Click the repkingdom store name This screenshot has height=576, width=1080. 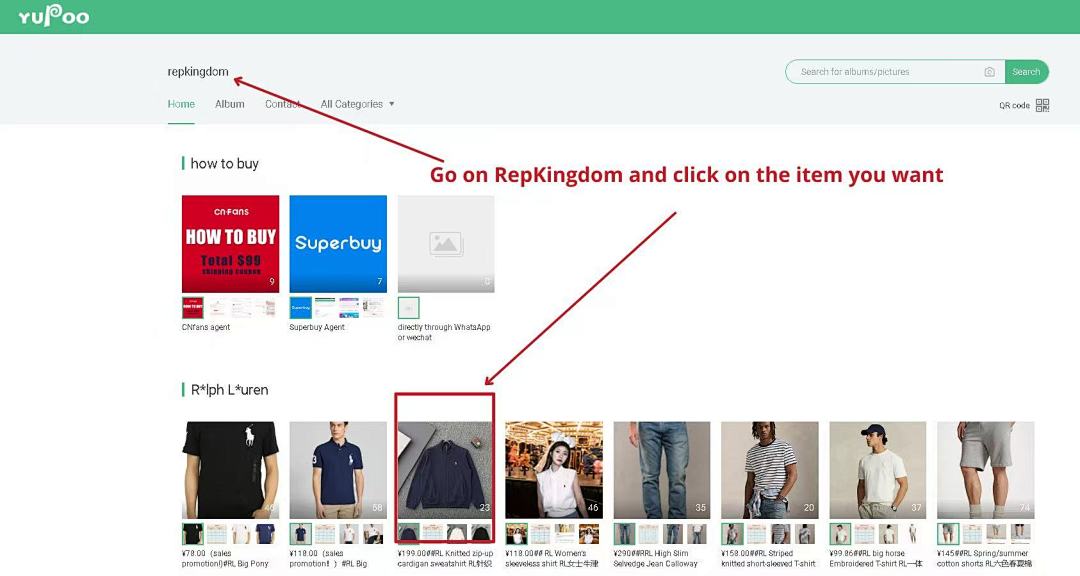(198, 72)
